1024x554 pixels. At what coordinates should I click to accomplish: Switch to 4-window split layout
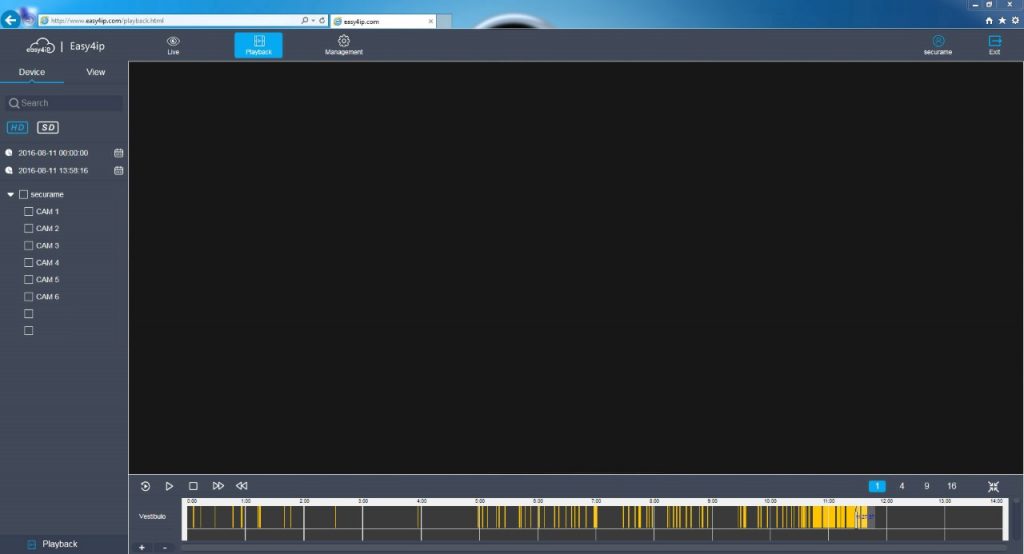[x=902, y=486]
